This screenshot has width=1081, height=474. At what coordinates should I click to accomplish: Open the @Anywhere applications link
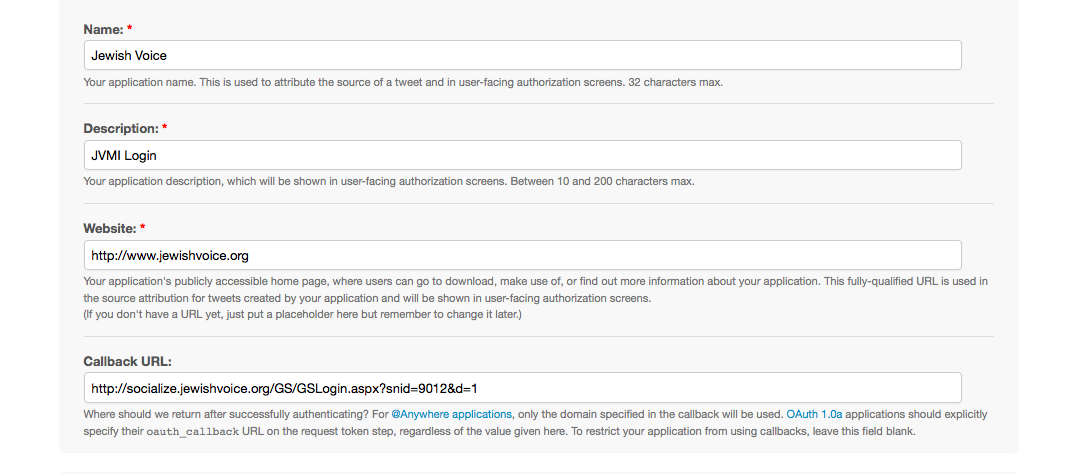(x=452, y=415)
